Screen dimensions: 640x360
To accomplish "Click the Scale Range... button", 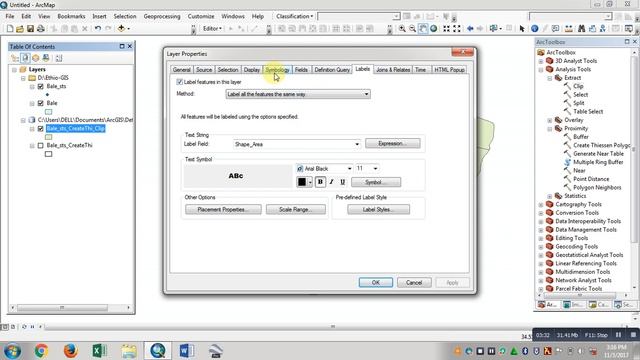I will (296, 209).
